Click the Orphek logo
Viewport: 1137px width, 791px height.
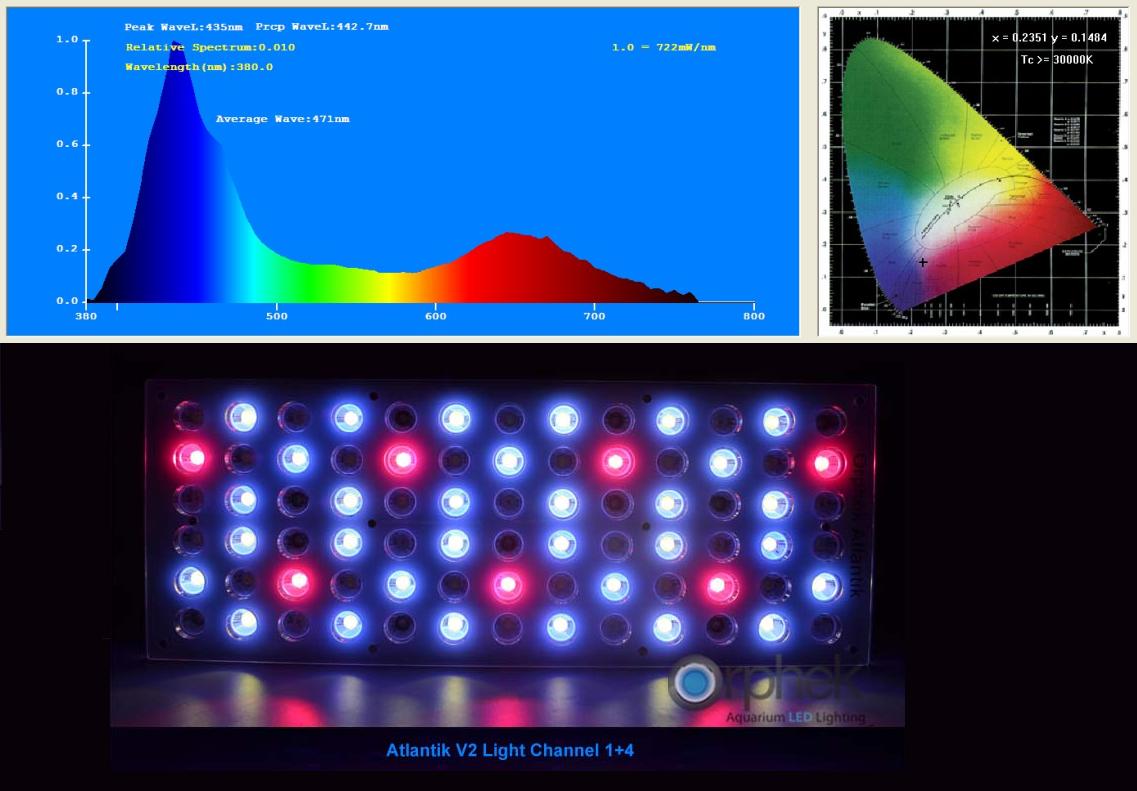coord(766,682)
